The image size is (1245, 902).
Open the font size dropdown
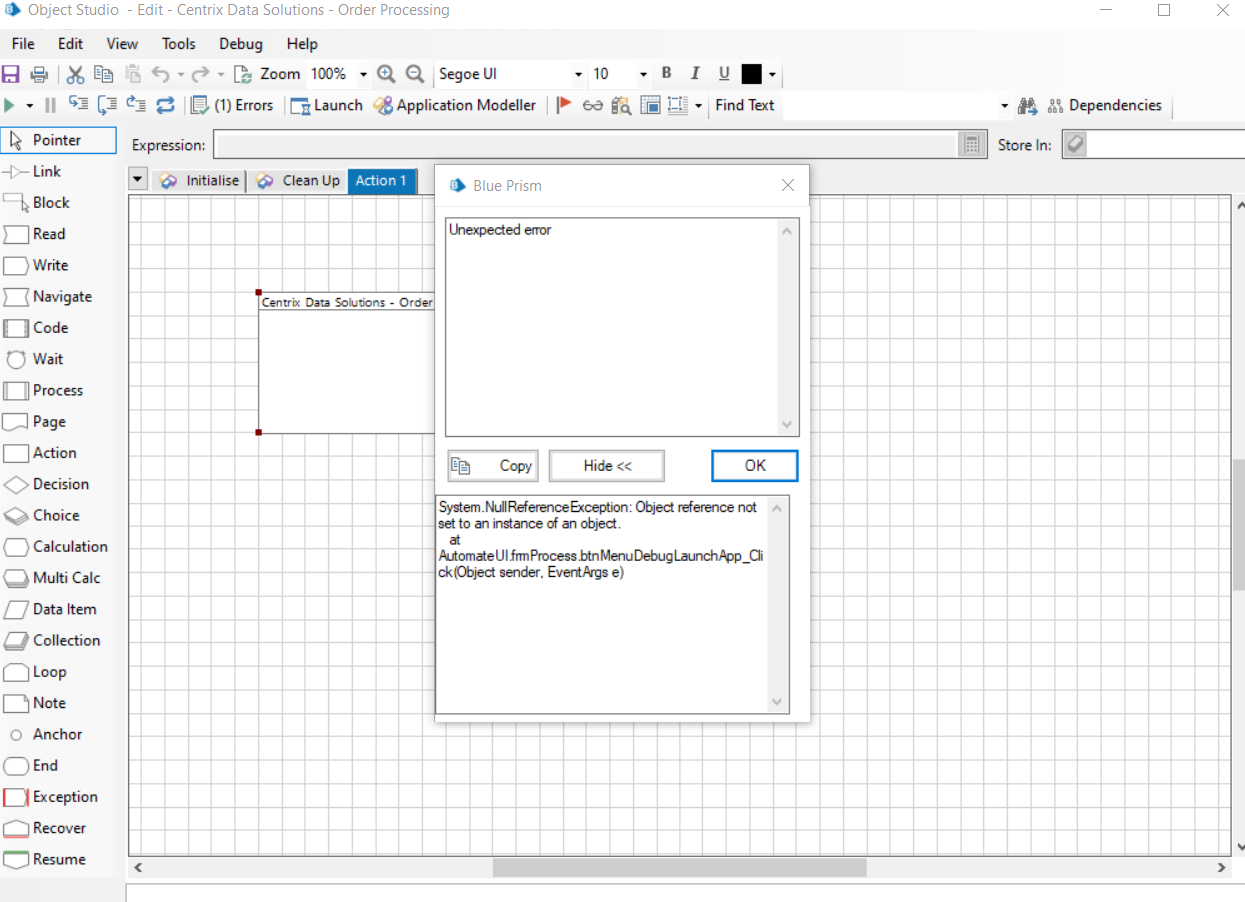641,73
